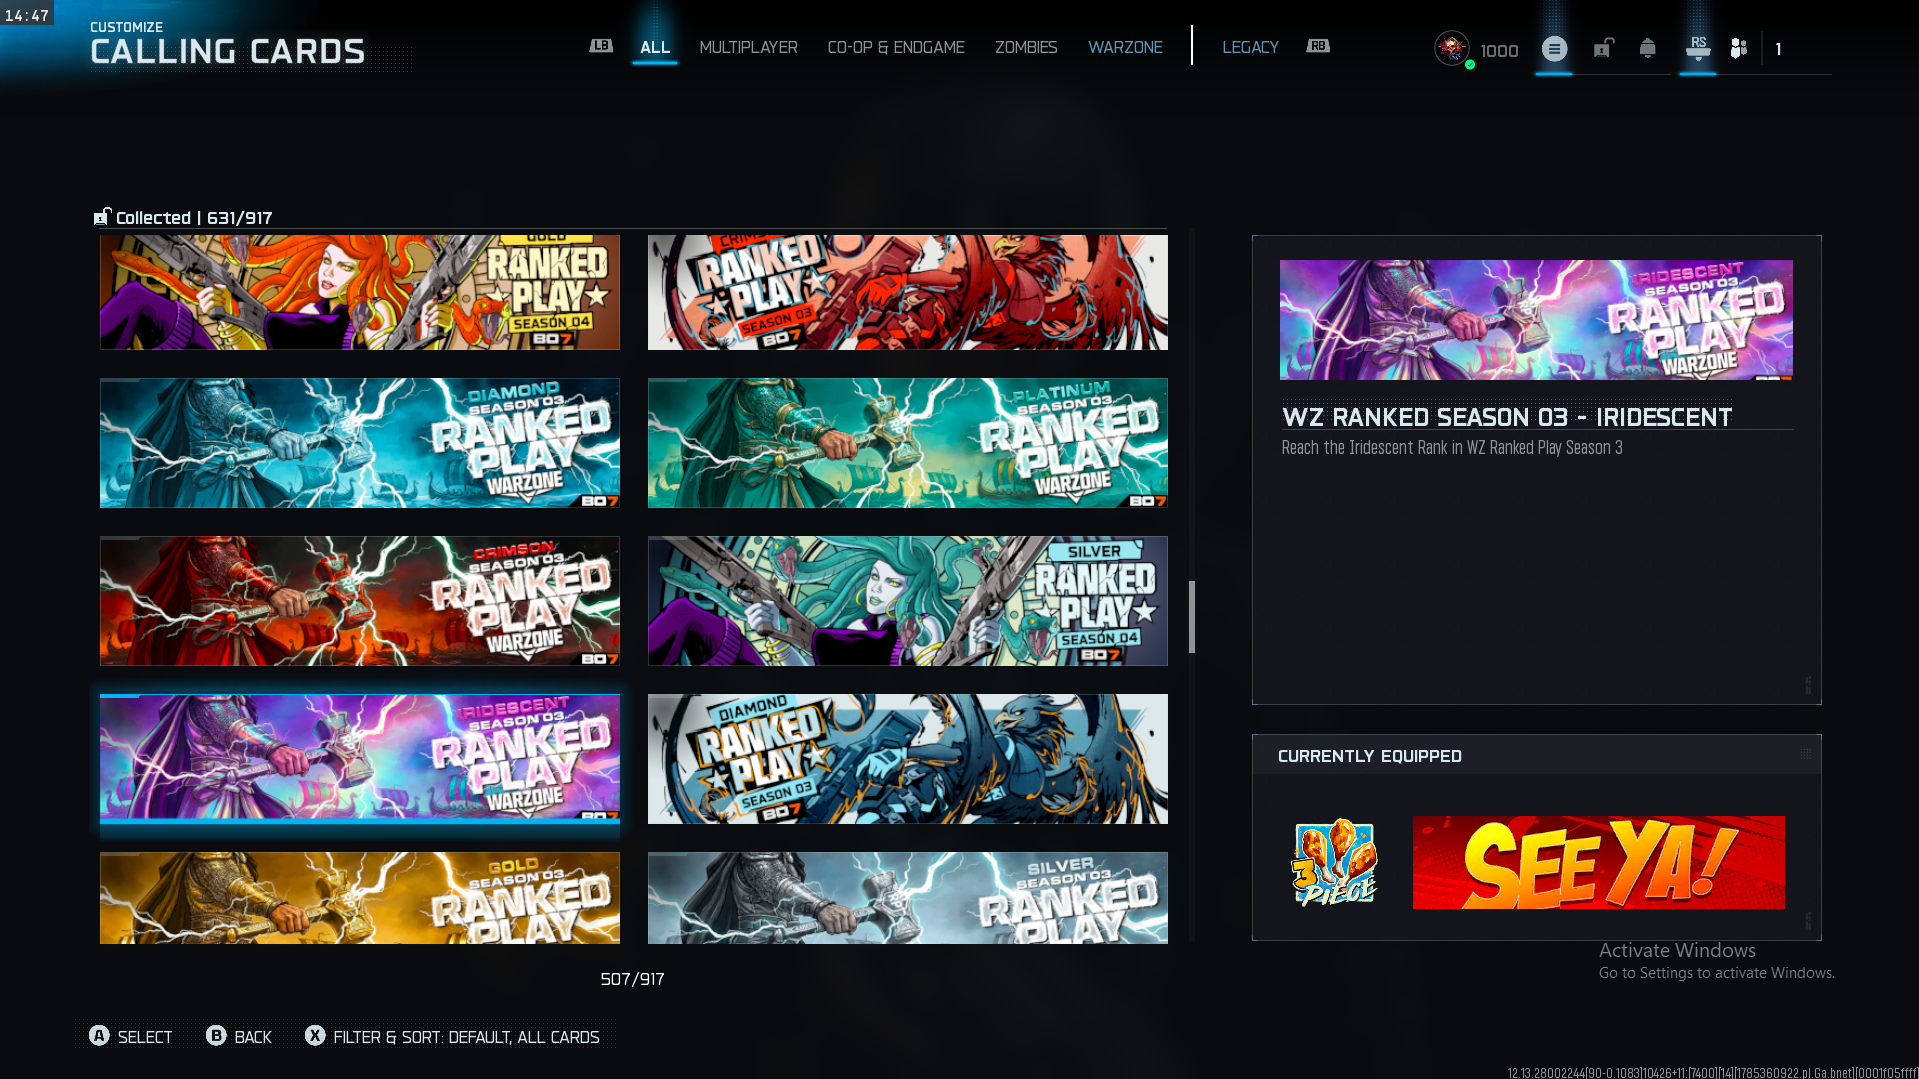Click the calling card list scrollbar thumb
1919x1079 pixels.
(x=1192, y=617)
